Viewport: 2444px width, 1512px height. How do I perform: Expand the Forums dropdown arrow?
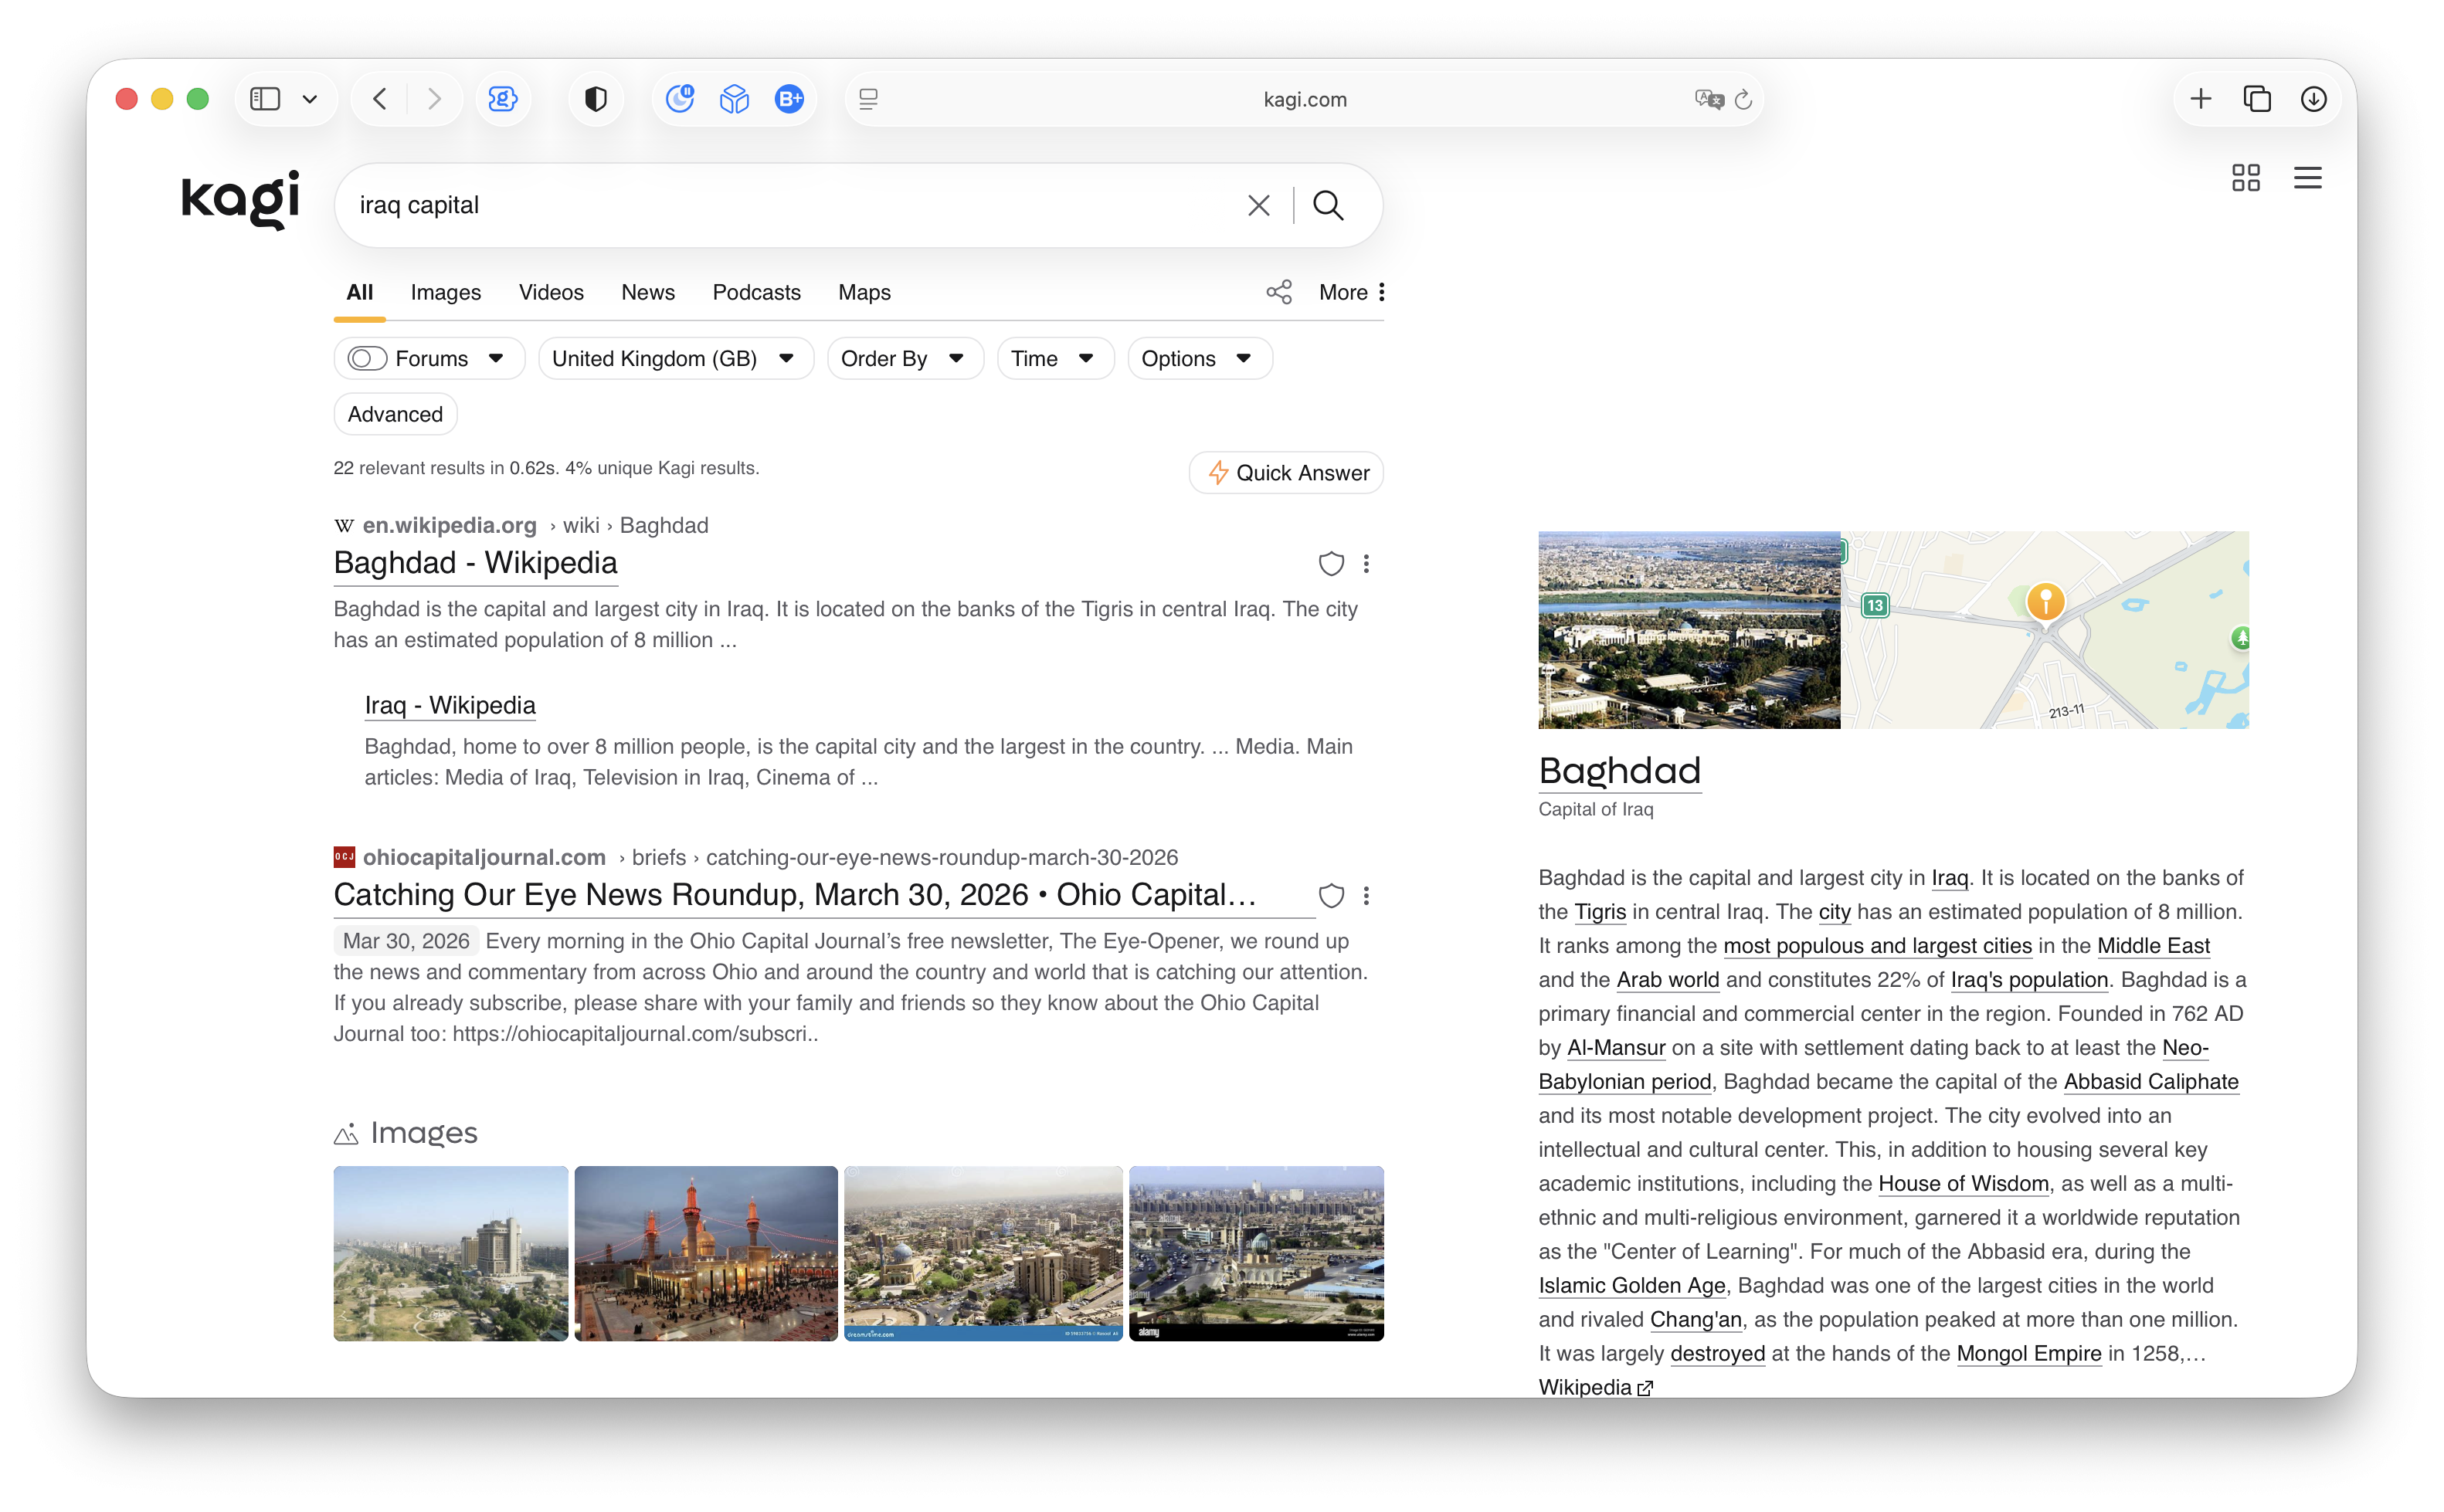pos(496,359)
